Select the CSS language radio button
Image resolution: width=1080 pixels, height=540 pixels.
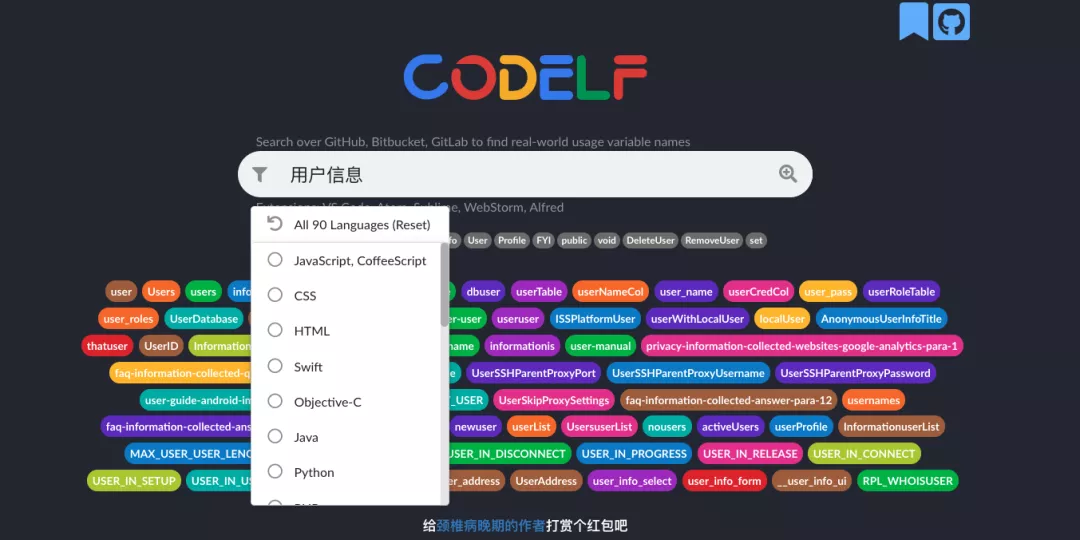[275, 295]
